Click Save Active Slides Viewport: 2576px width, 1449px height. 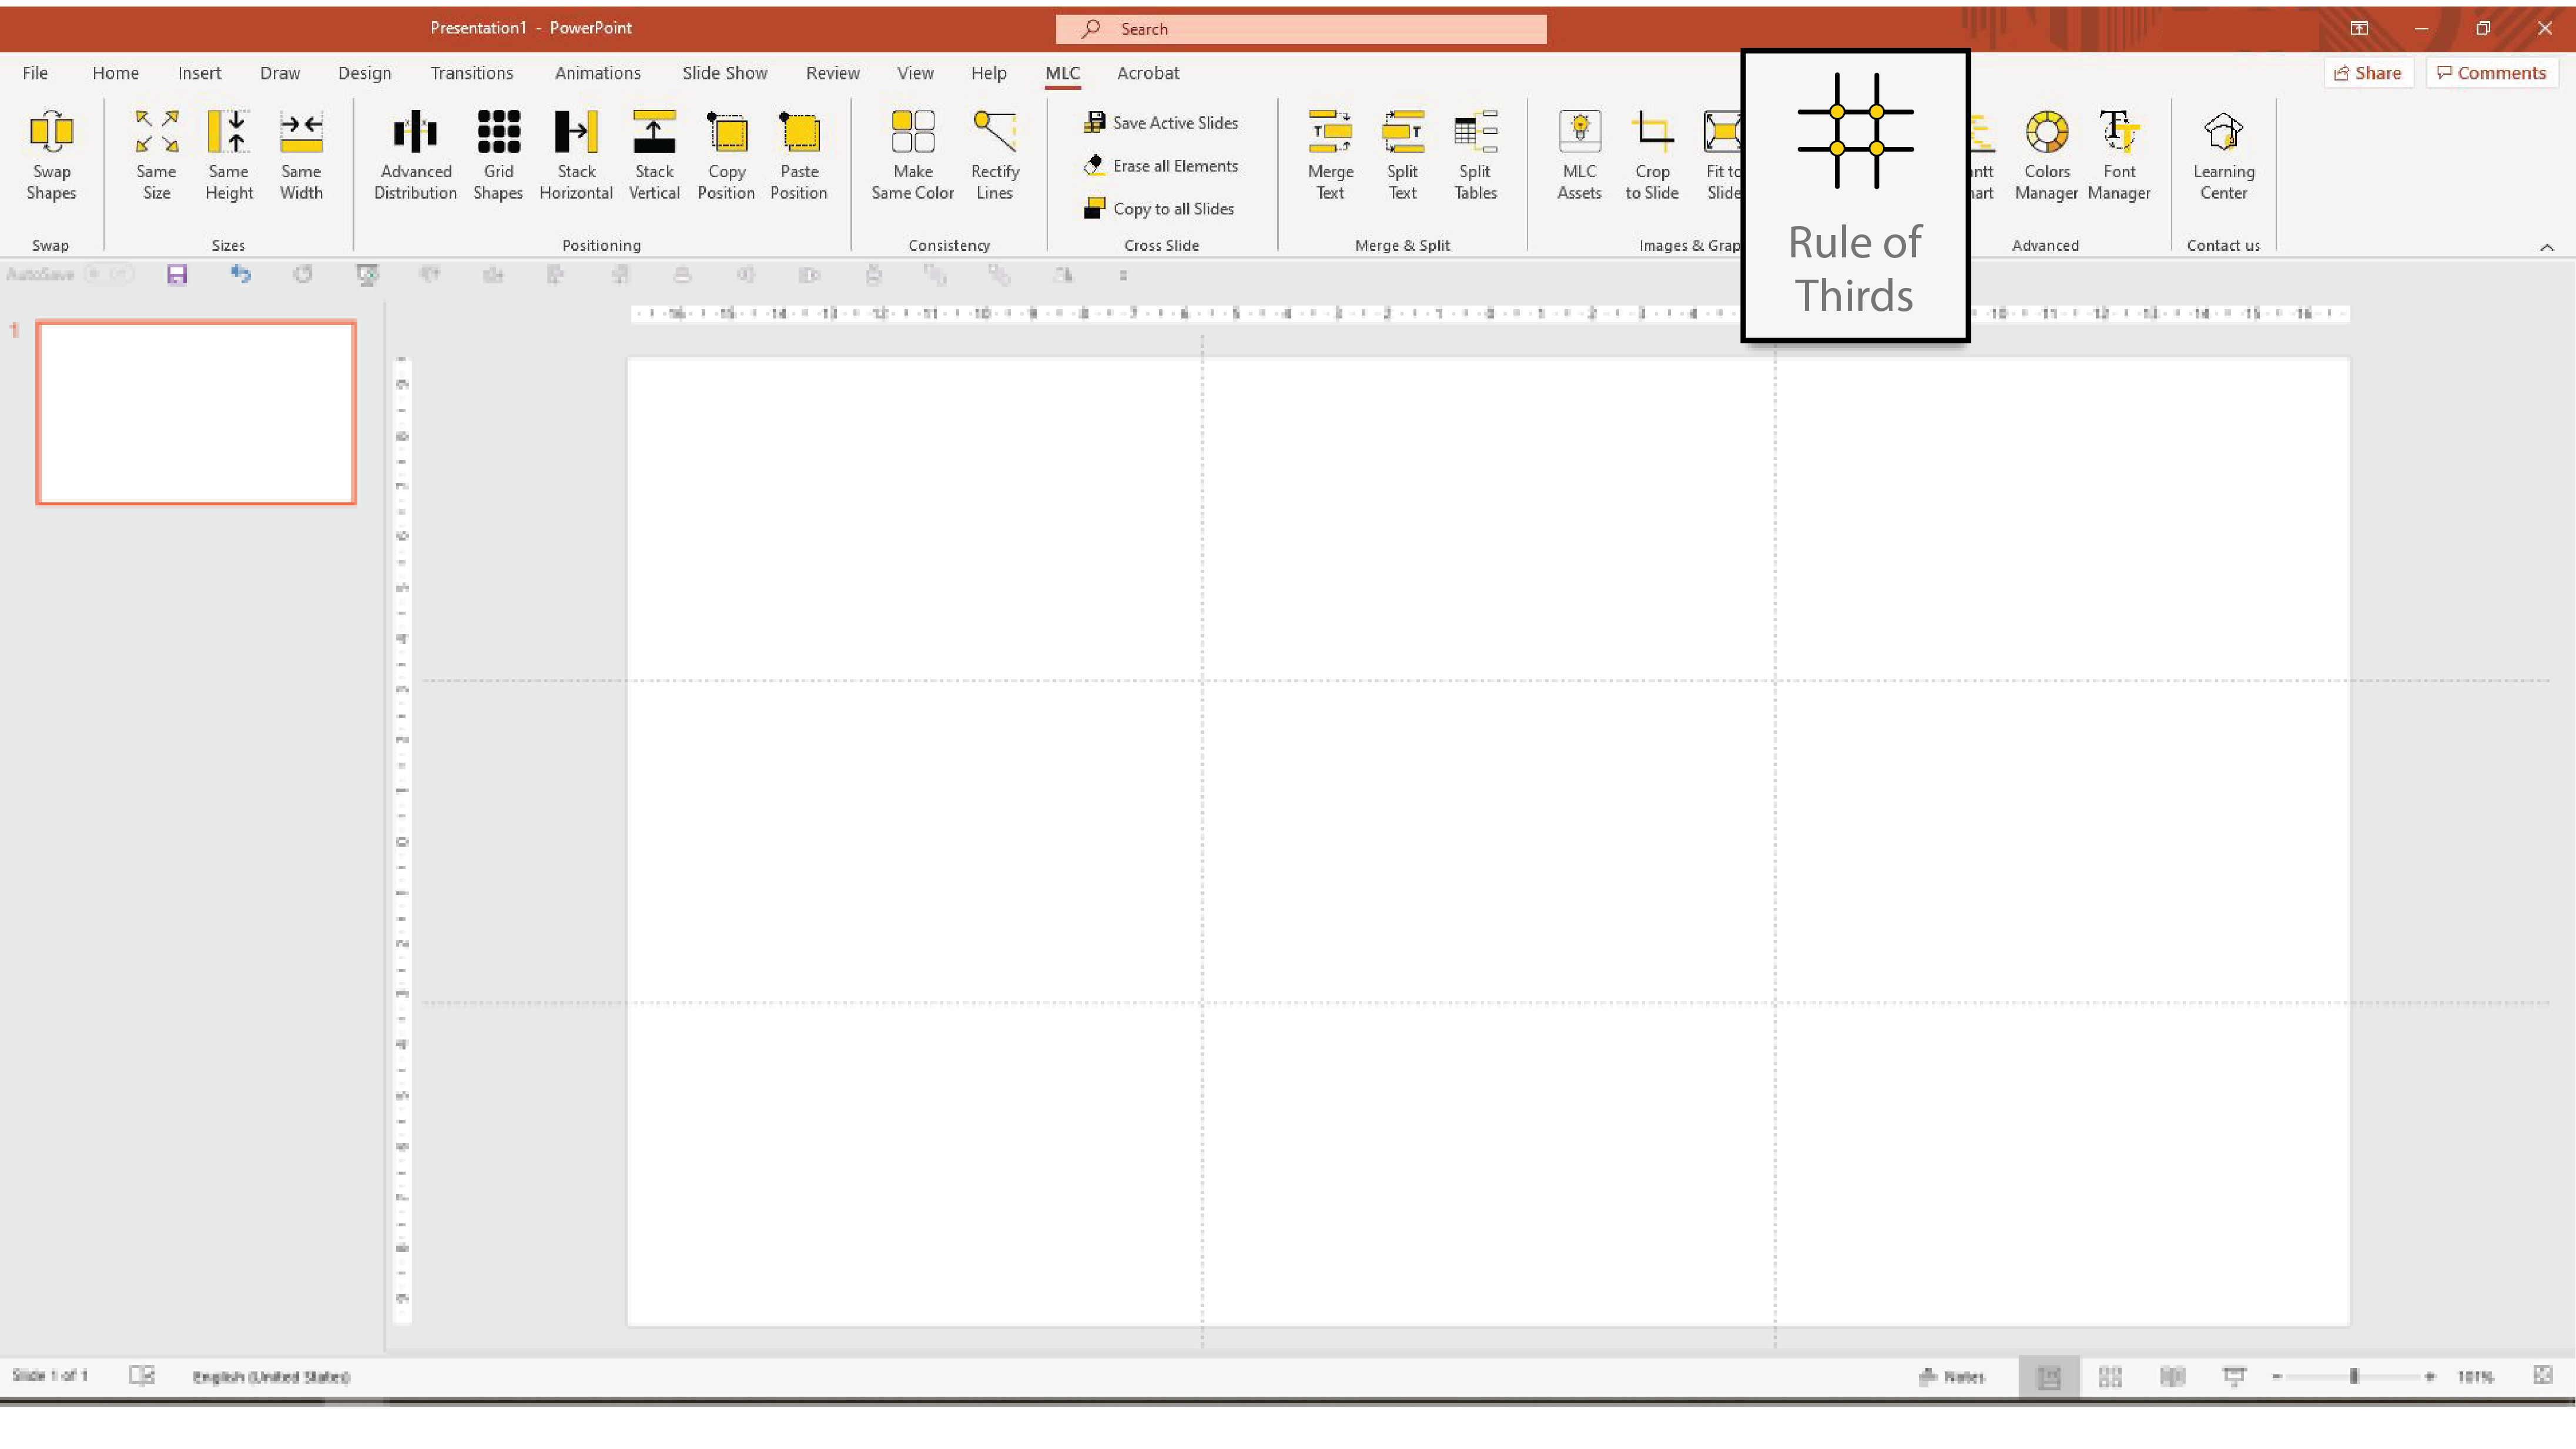click(1162, 122)
